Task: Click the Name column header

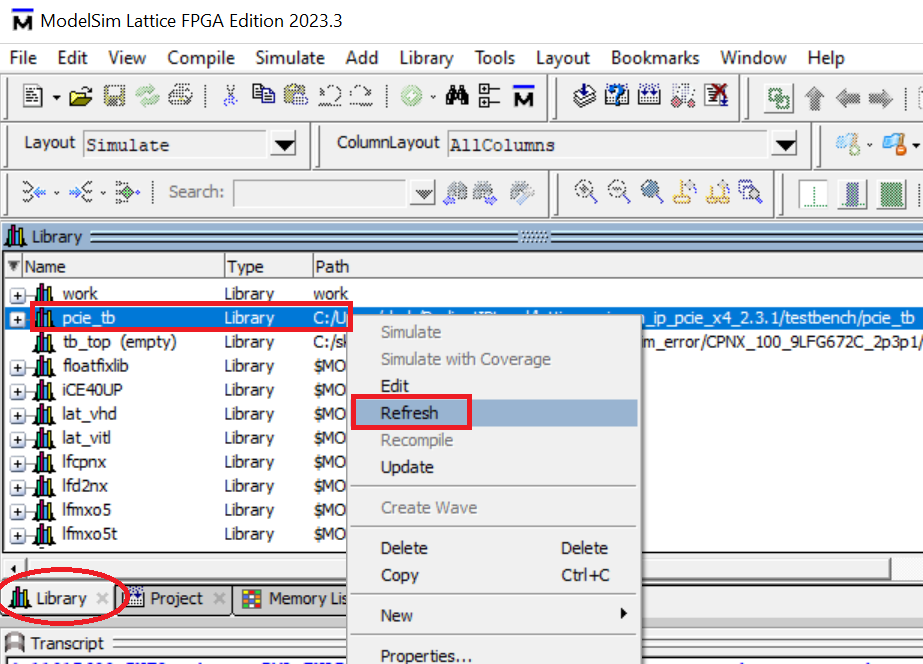Action: point(122,267)
